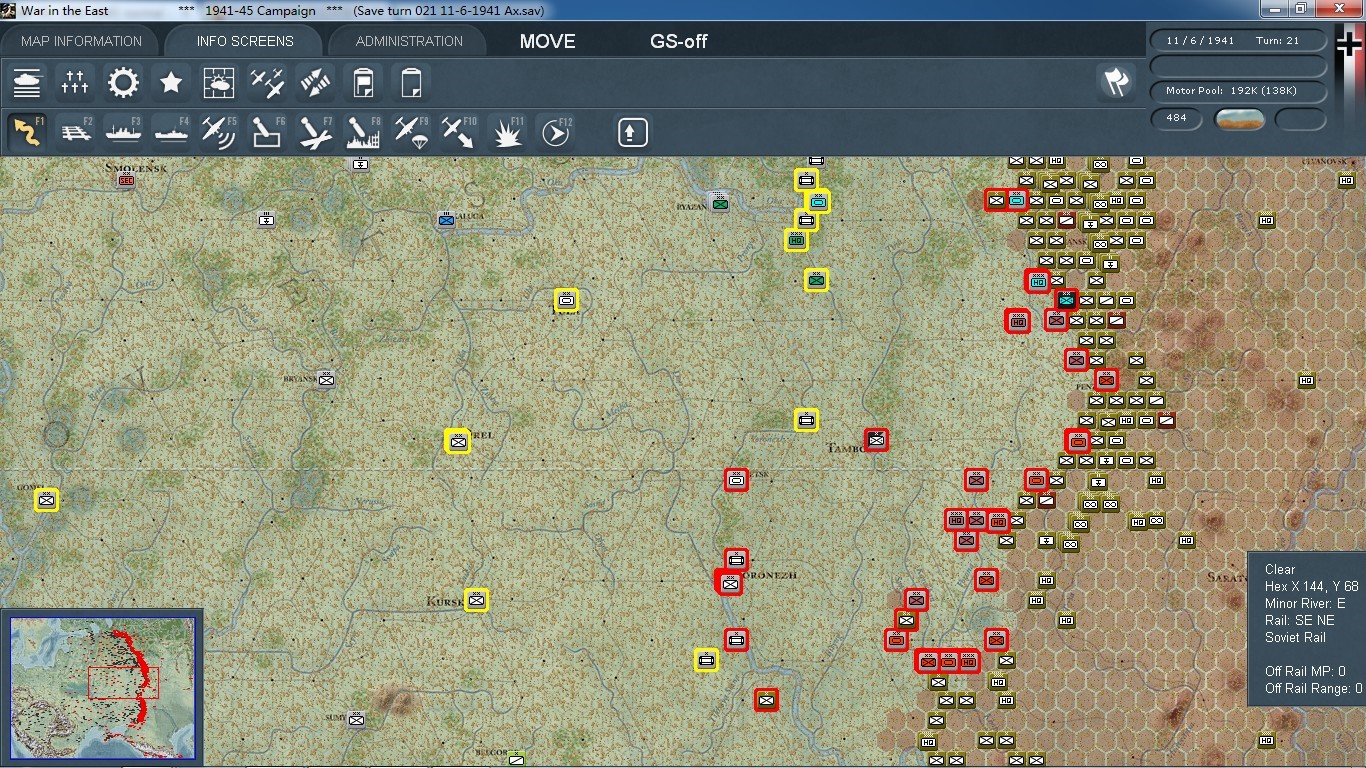
Task: Select the yellow-outlined unit at Orel
Action: [458, 441]
